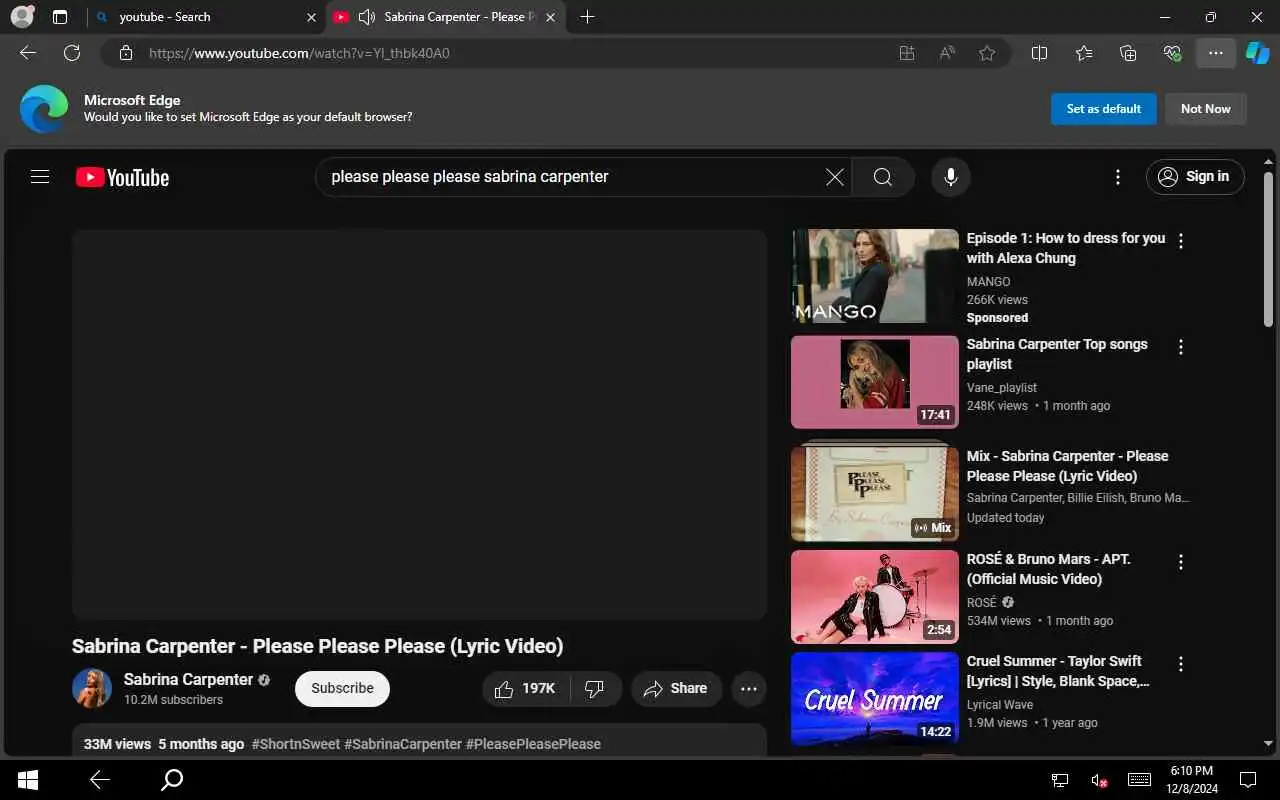
Task: Go to the YouTube home logo
Action: (122, 177)
